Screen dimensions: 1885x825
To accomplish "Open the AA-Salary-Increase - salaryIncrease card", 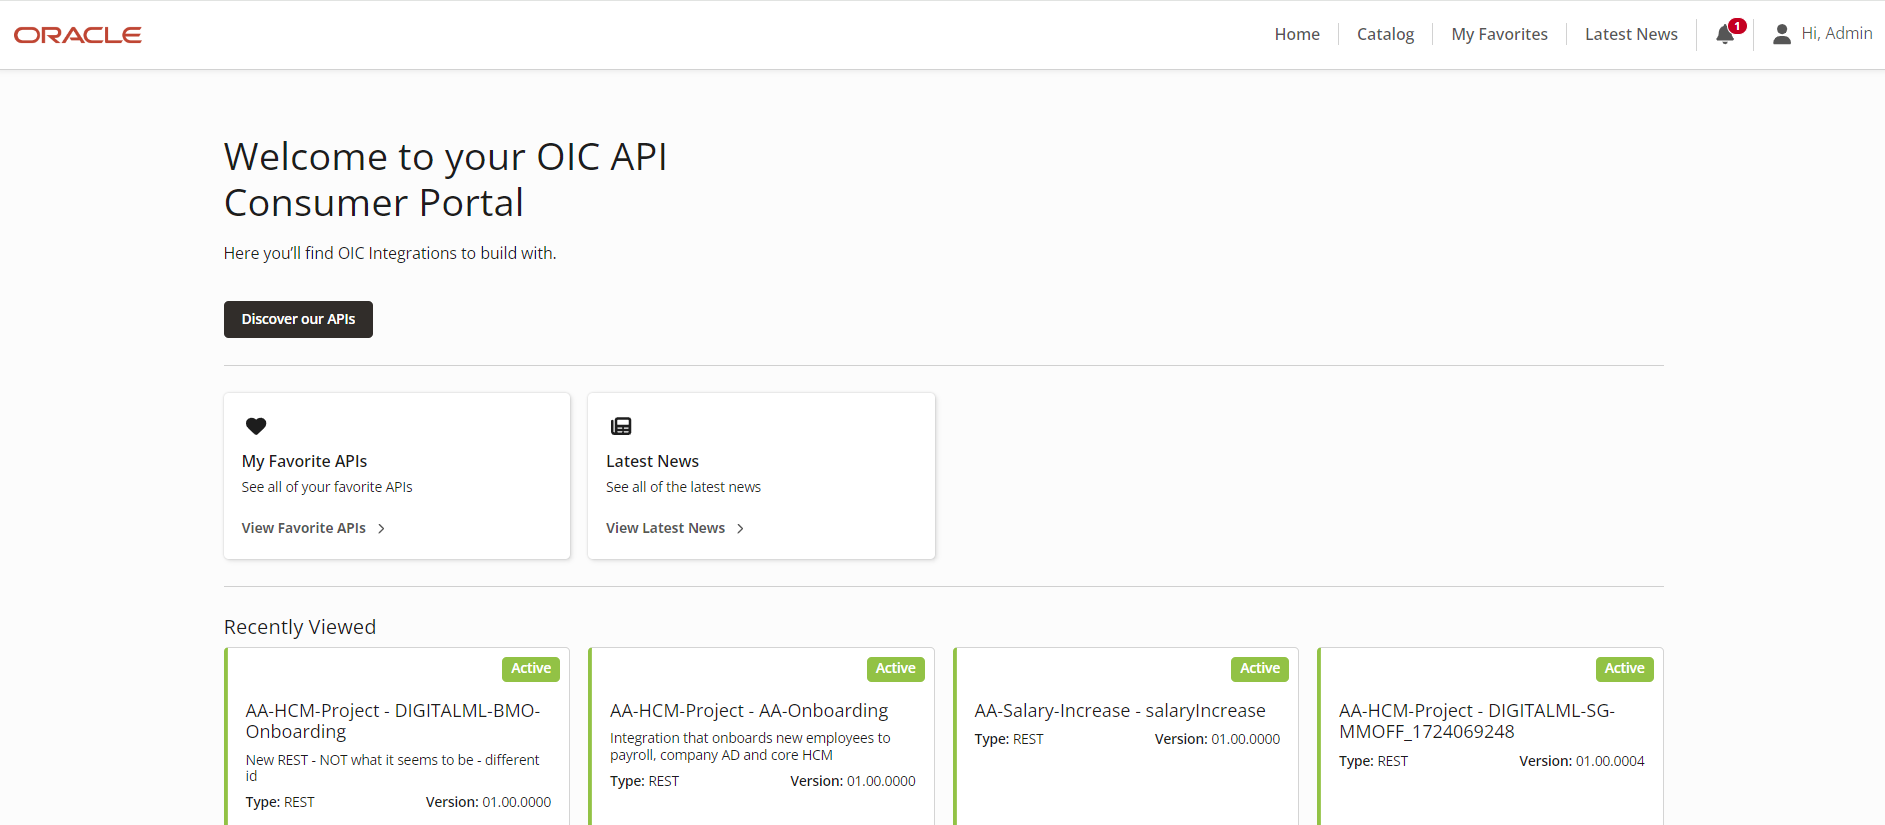I will tap(1126, 736).
